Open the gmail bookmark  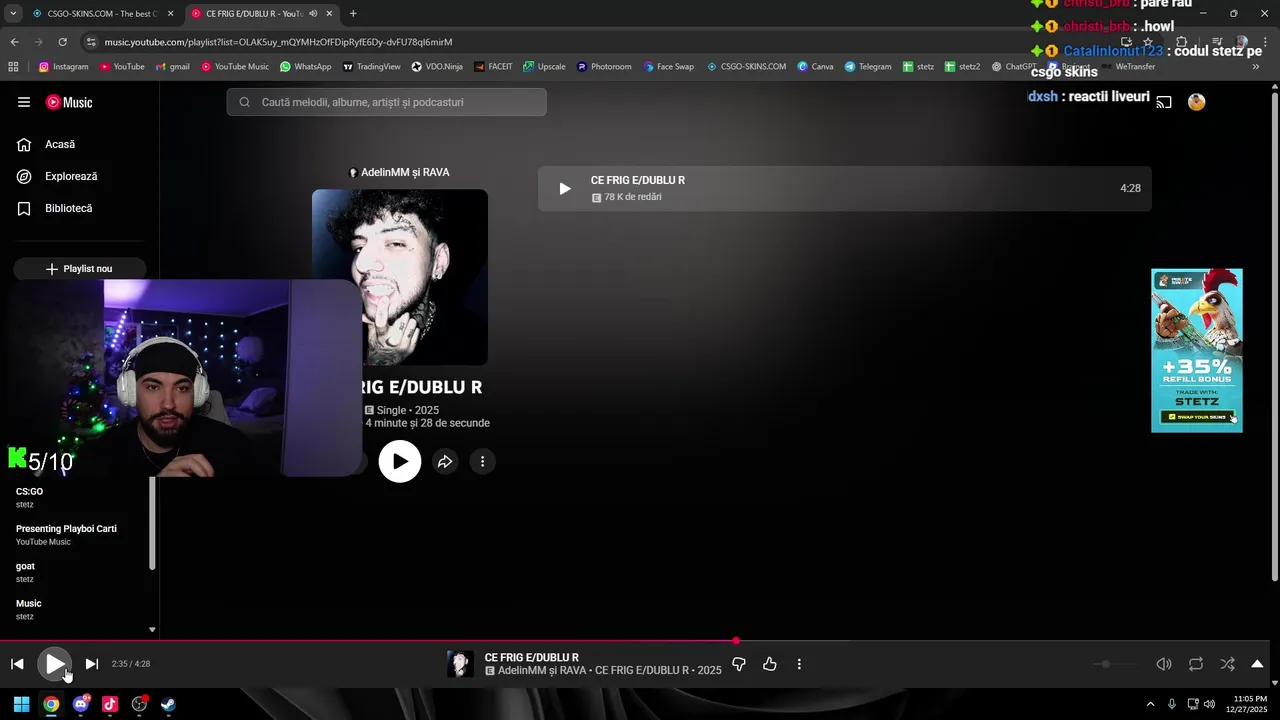point(172,67)
